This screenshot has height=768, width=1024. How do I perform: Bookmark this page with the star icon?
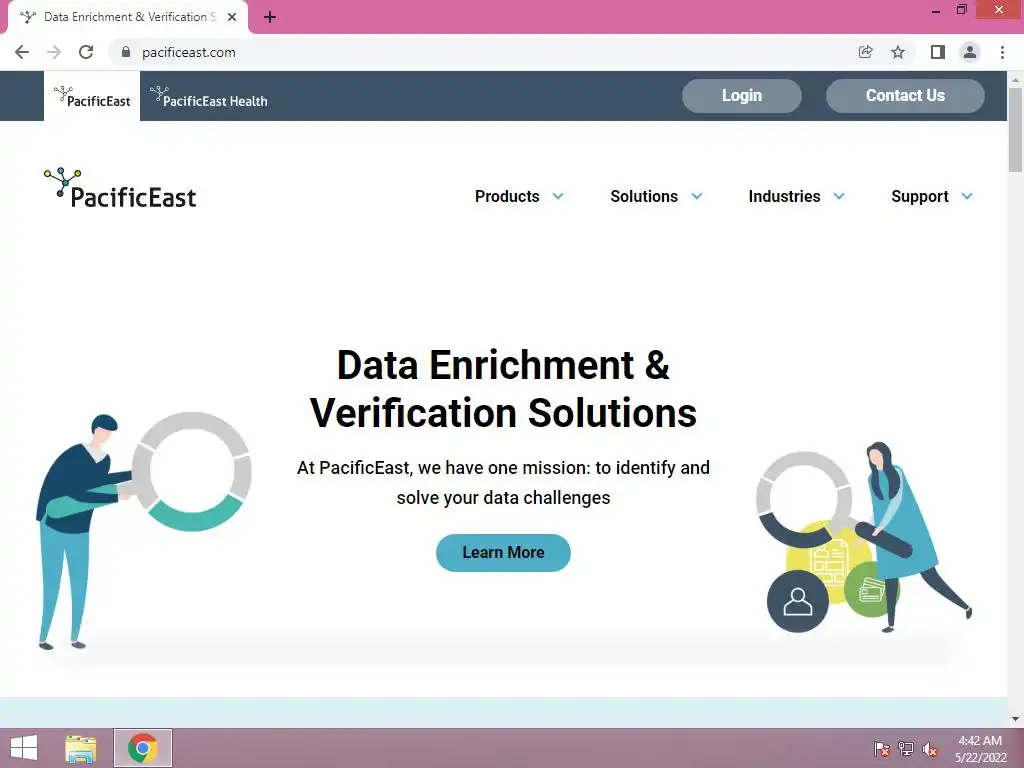898,52
